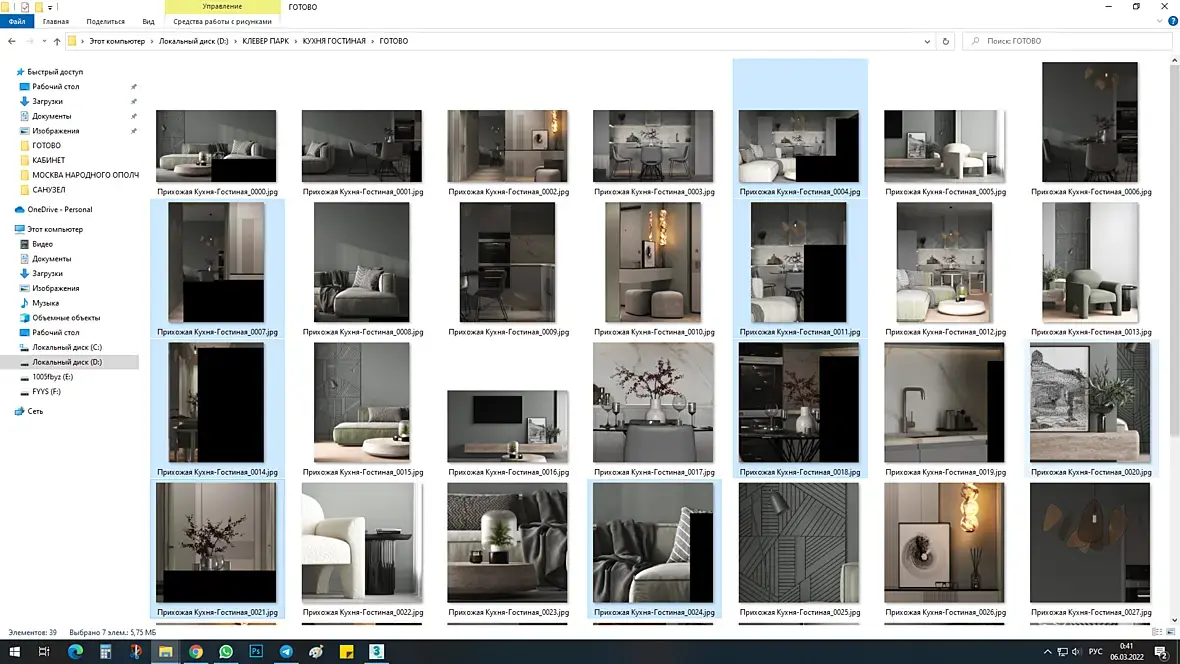1180x664 pixels.
Task: Open WhatsApp from the taskbar
Action: pos(226,652)
